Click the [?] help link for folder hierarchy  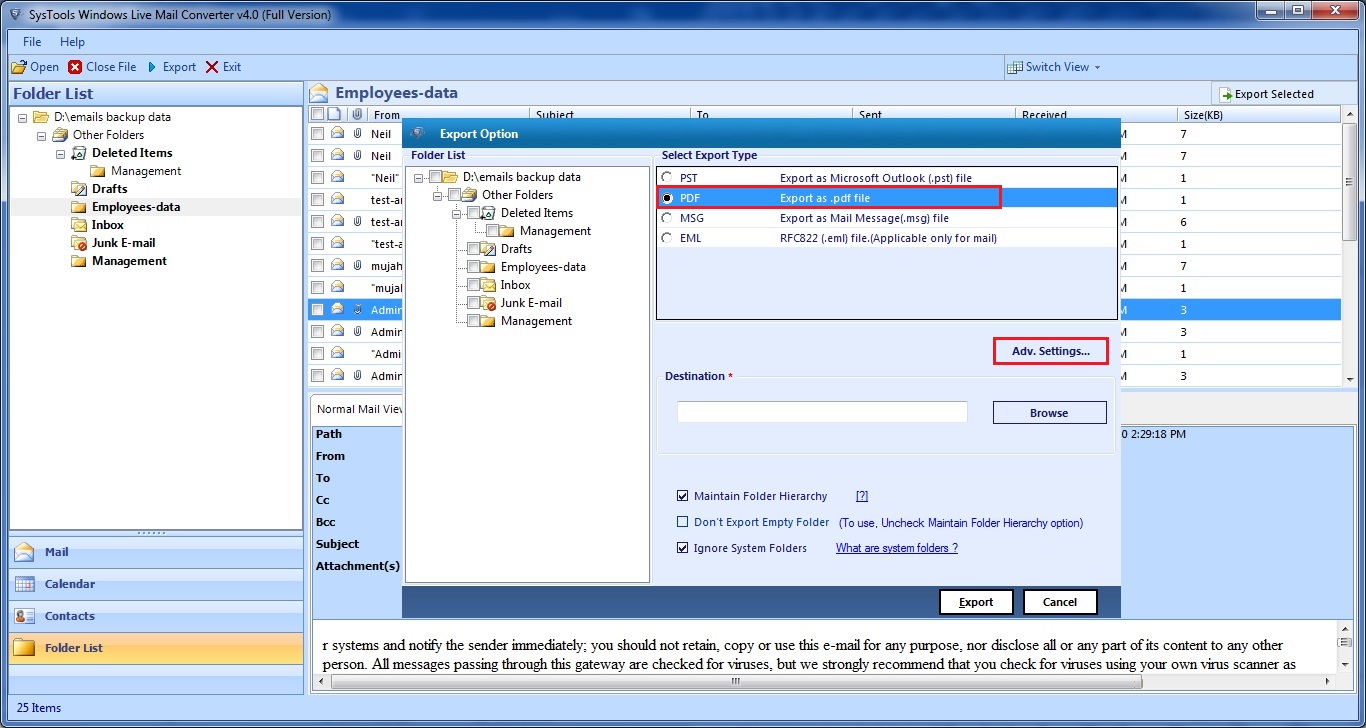click(862, 496)
